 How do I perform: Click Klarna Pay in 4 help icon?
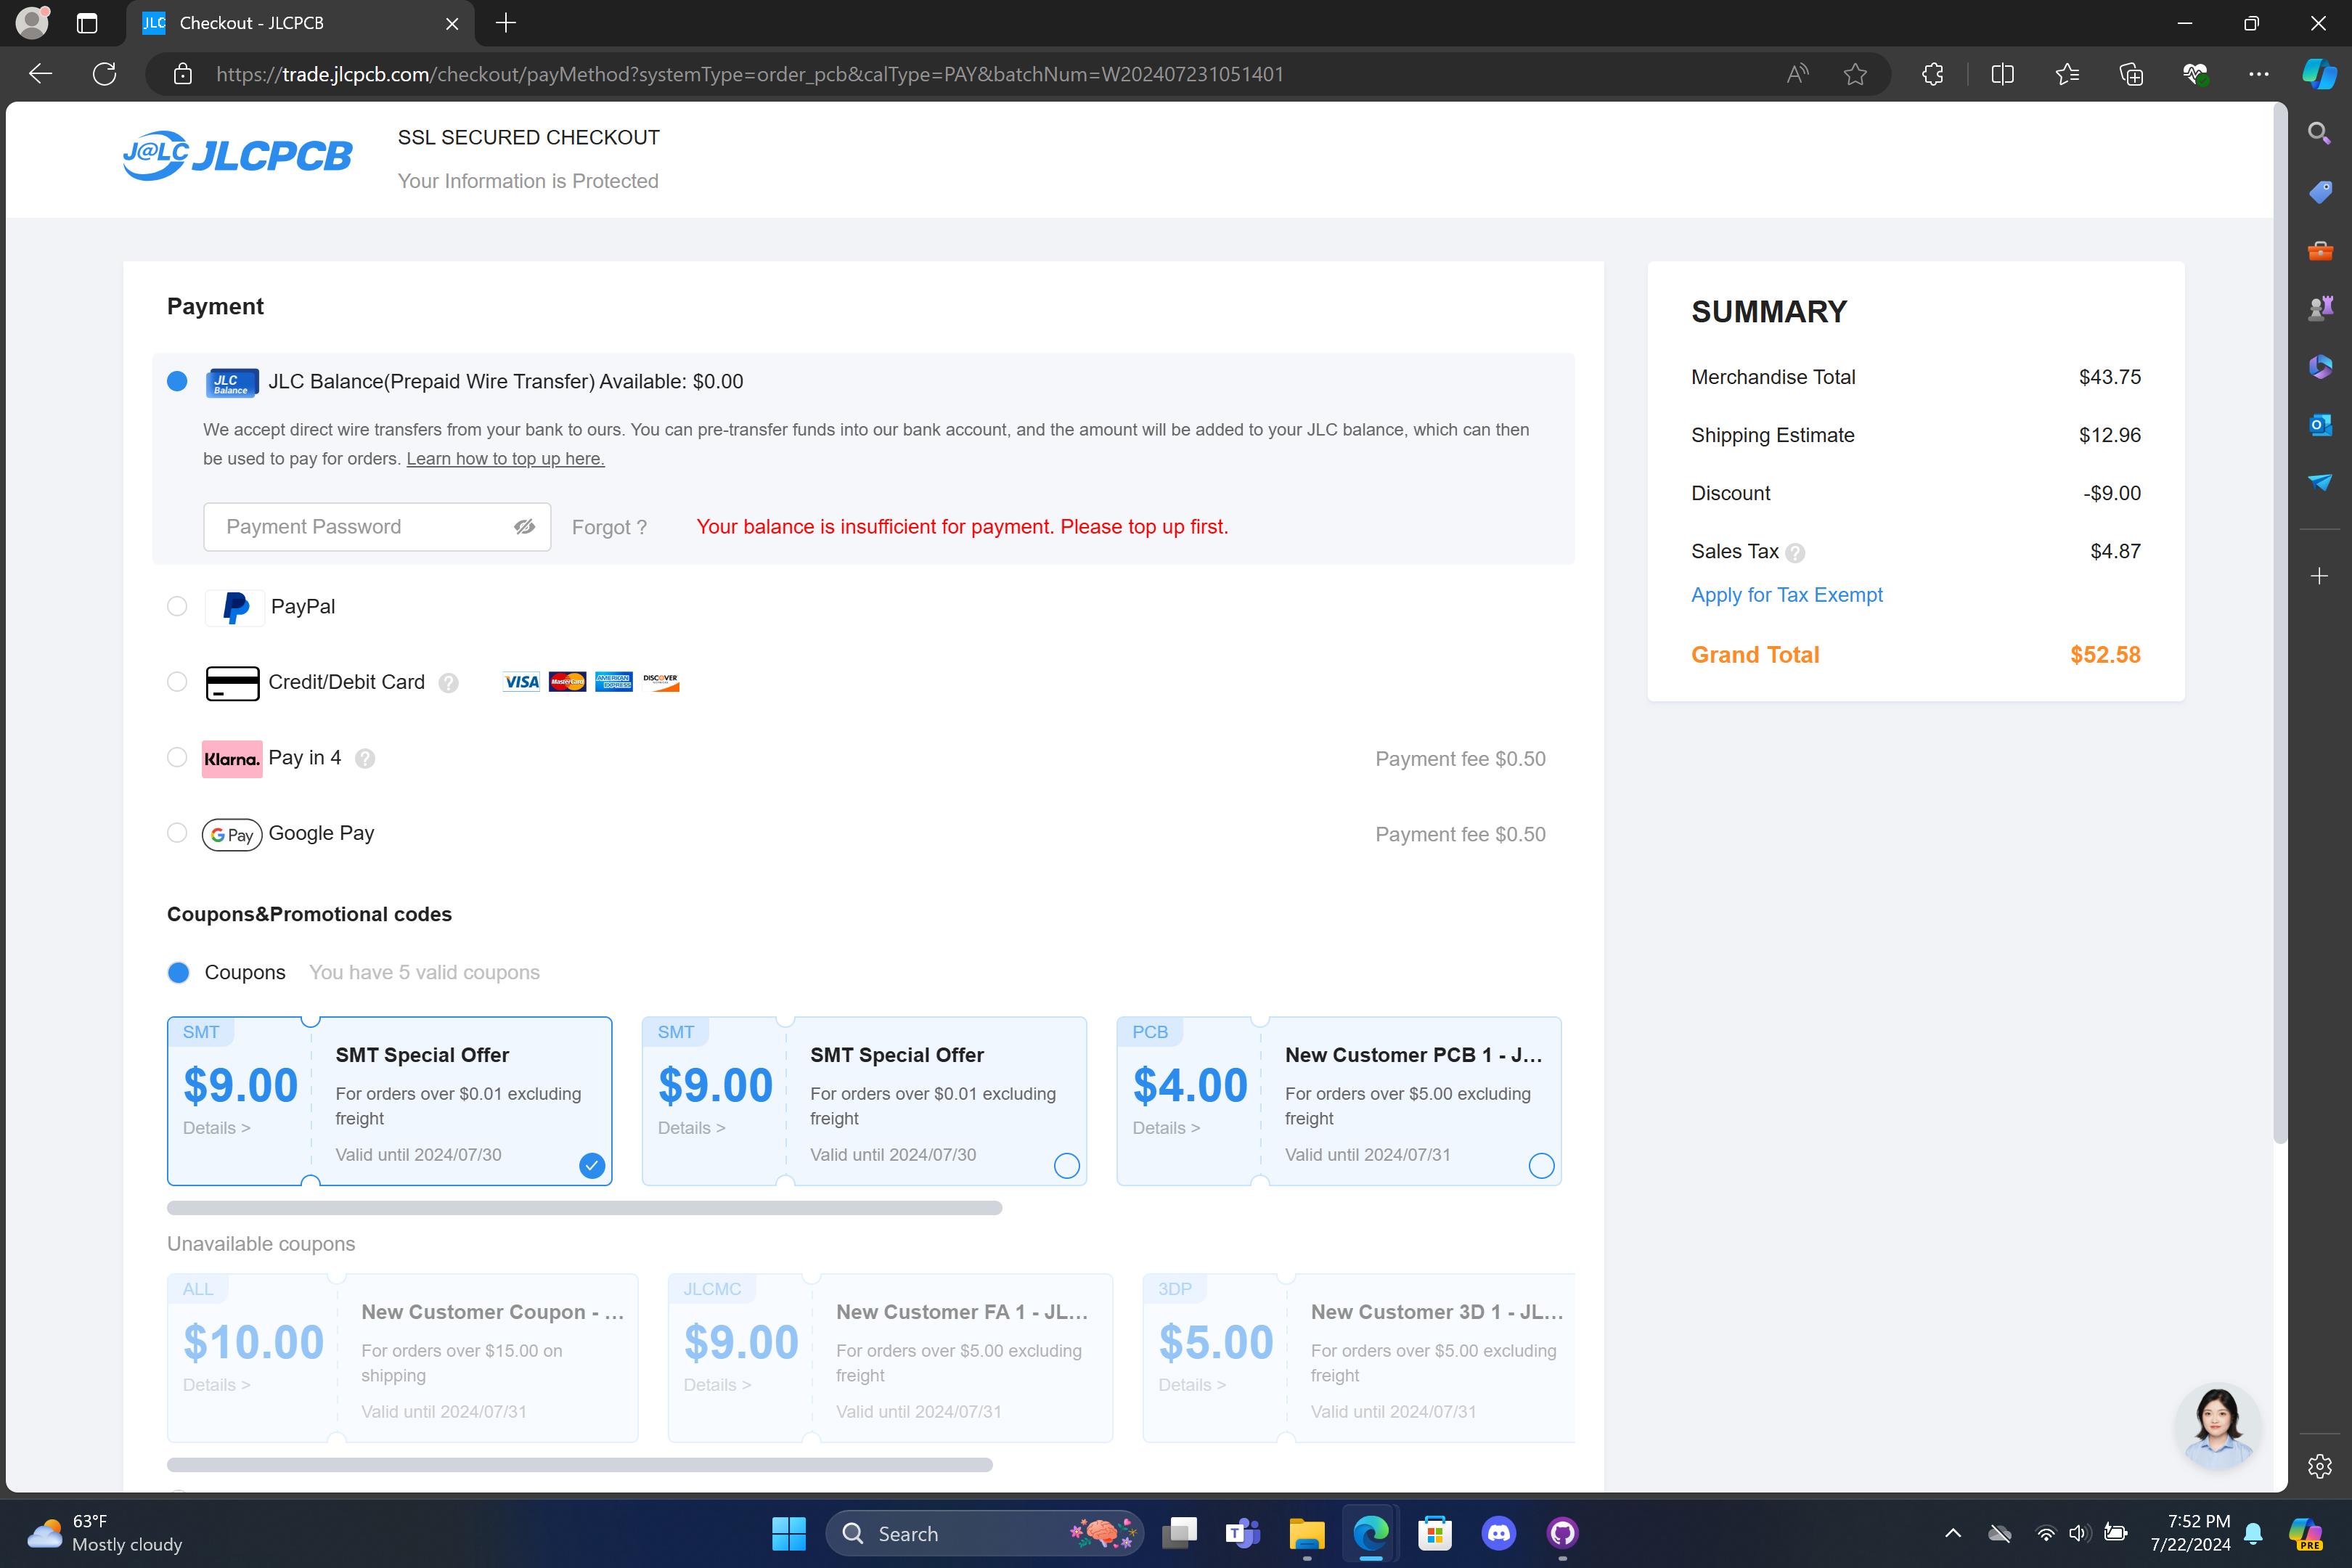365,759
